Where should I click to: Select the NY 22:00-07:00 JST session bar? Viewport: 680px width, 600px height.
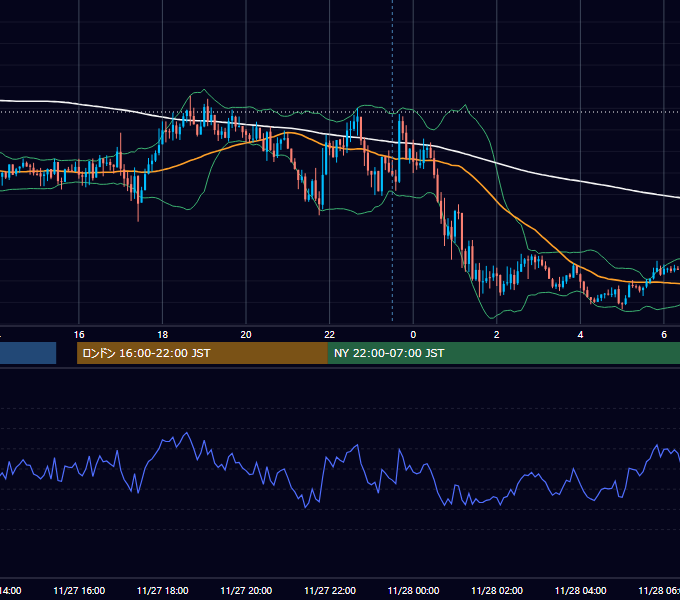[503, 353]
